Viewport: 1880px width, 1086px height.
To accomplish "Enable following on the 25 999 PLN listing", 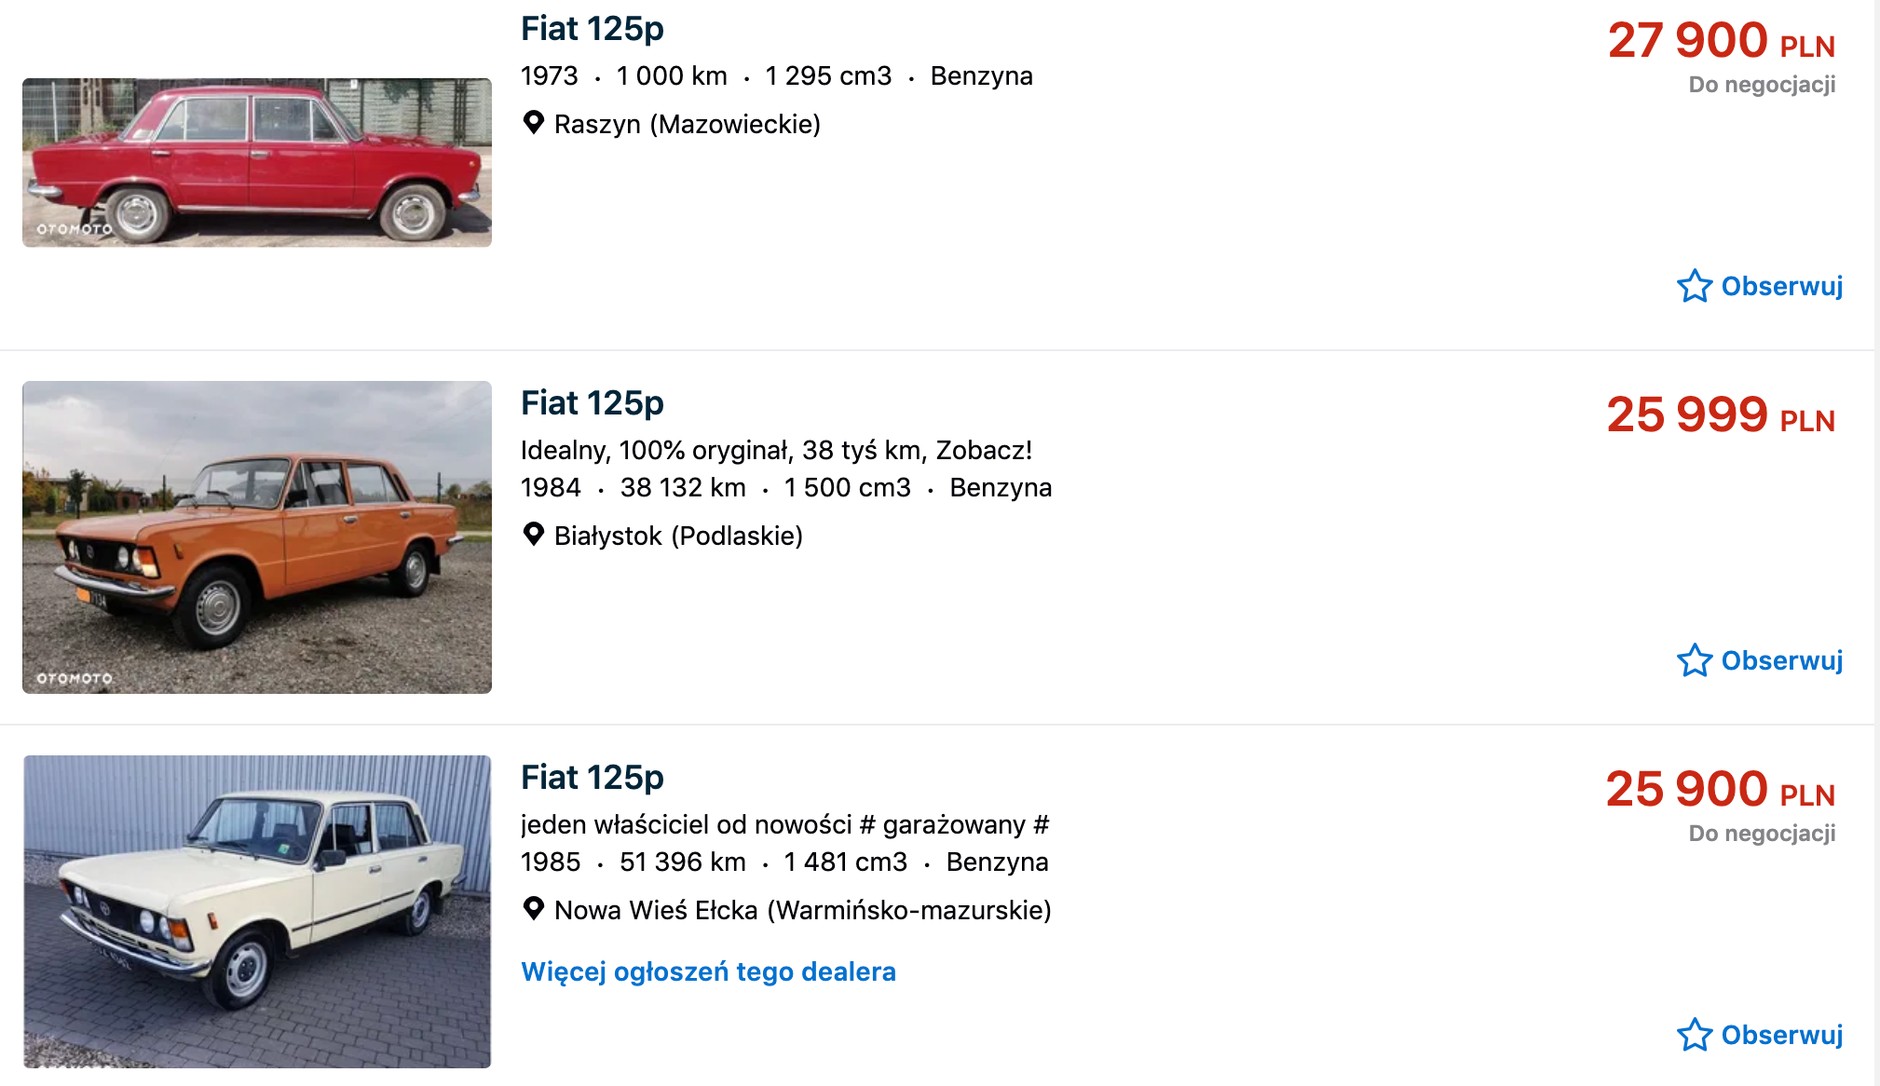I will click(1780, 660).
